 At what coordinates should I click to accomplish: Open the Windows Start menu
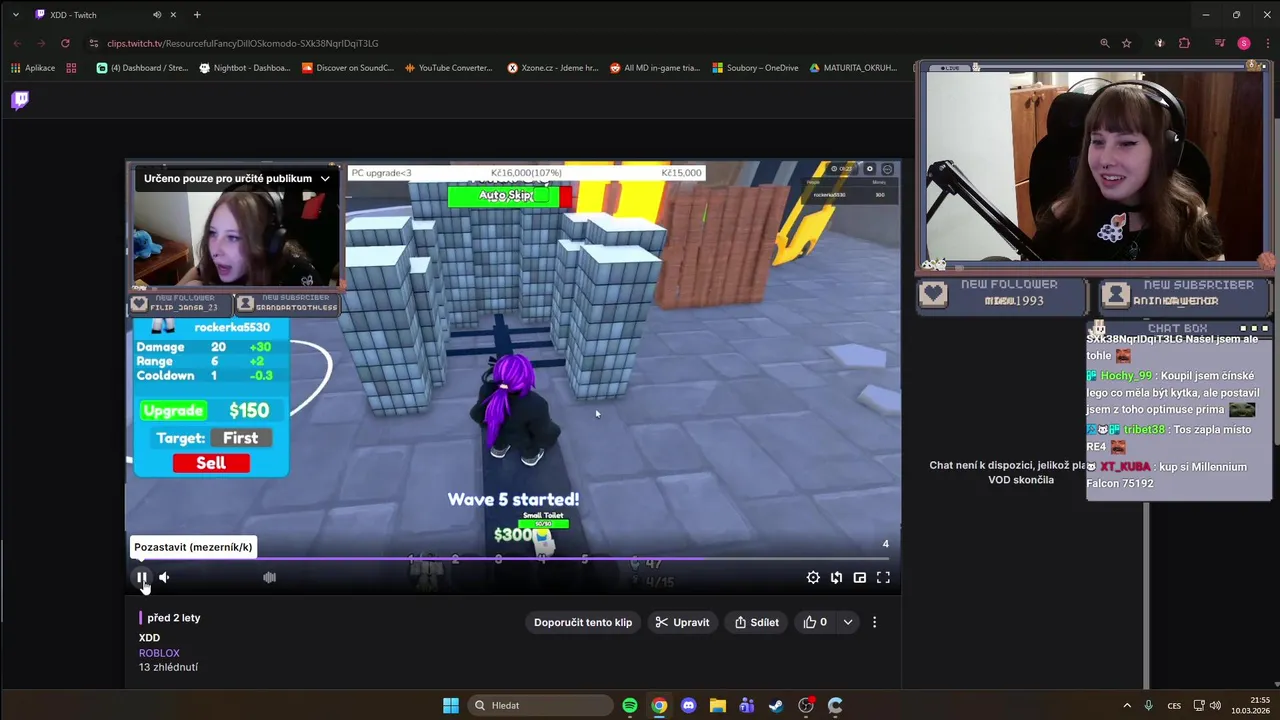450,705
